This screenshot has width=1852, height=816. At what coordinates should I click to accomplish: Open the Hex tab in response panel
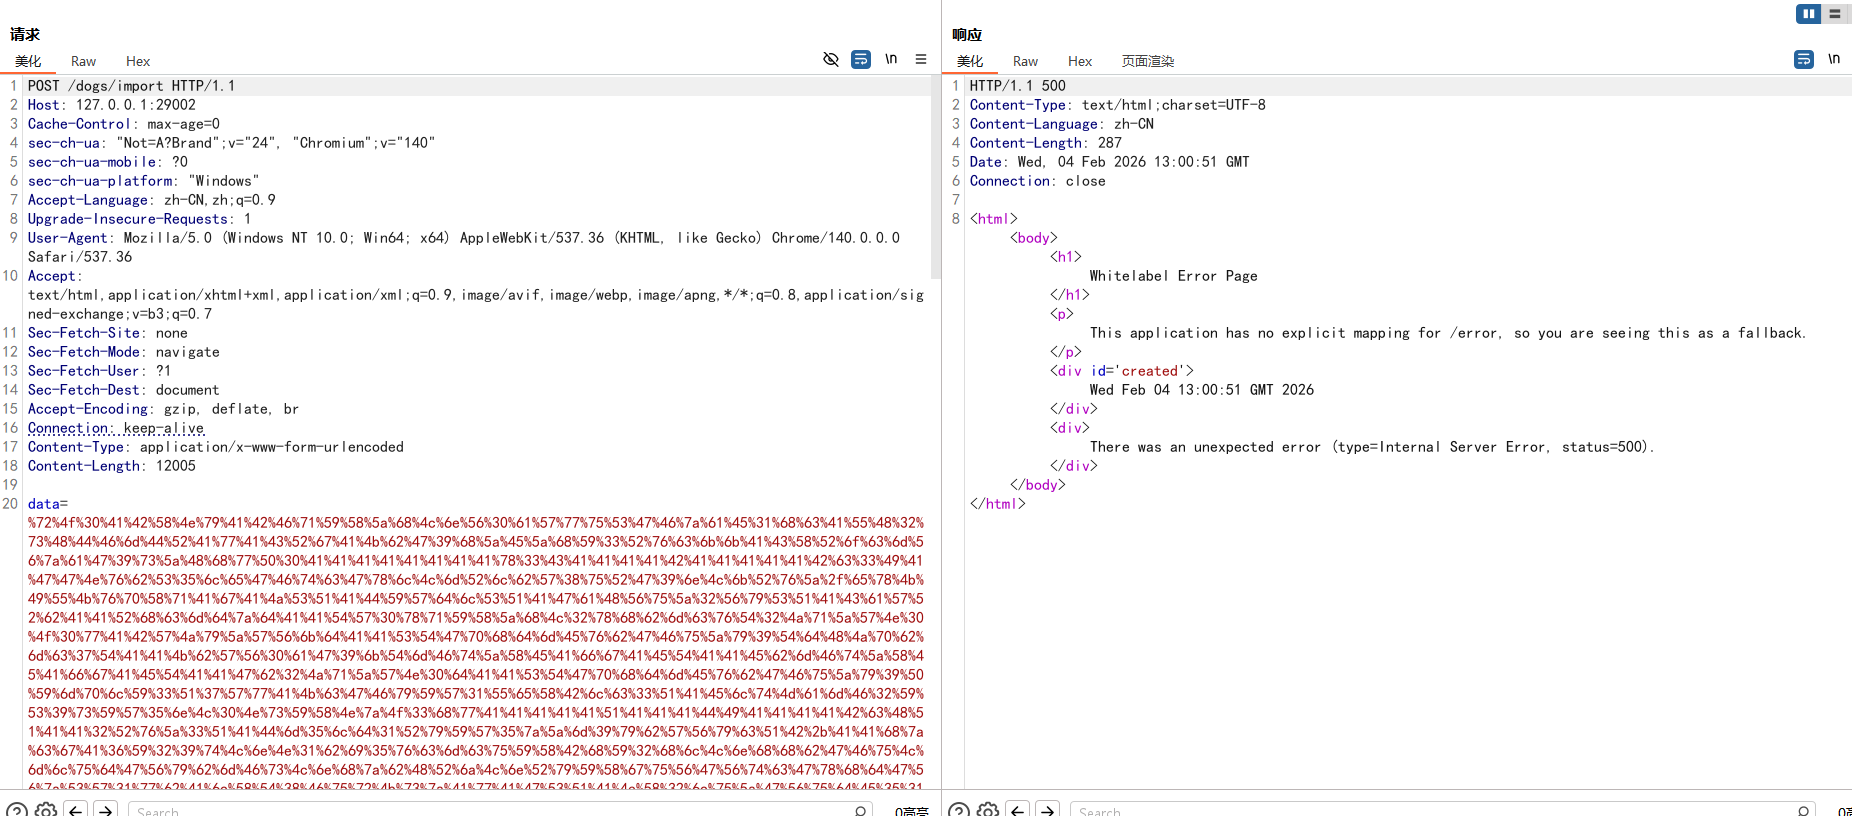1080,61
